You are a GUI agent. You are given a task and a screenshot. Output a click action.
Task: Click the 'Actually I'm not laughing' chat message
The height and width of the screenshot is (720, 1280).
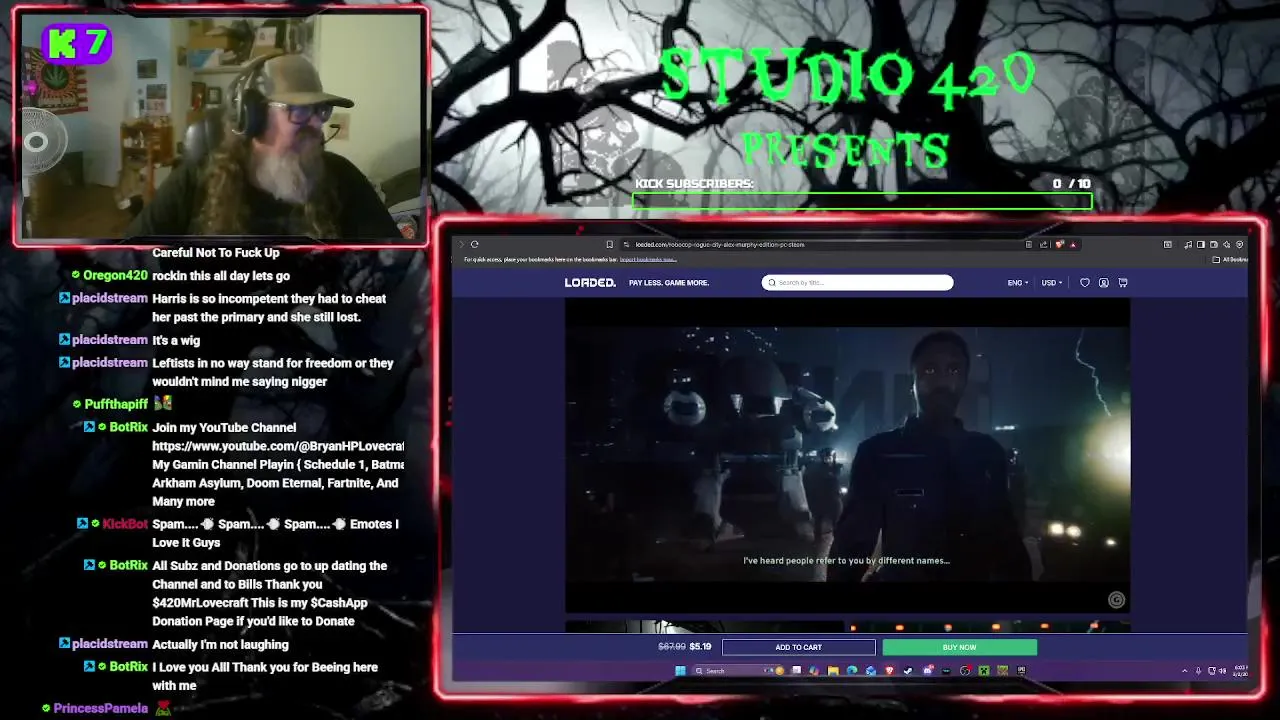click(x=220, y=645)
